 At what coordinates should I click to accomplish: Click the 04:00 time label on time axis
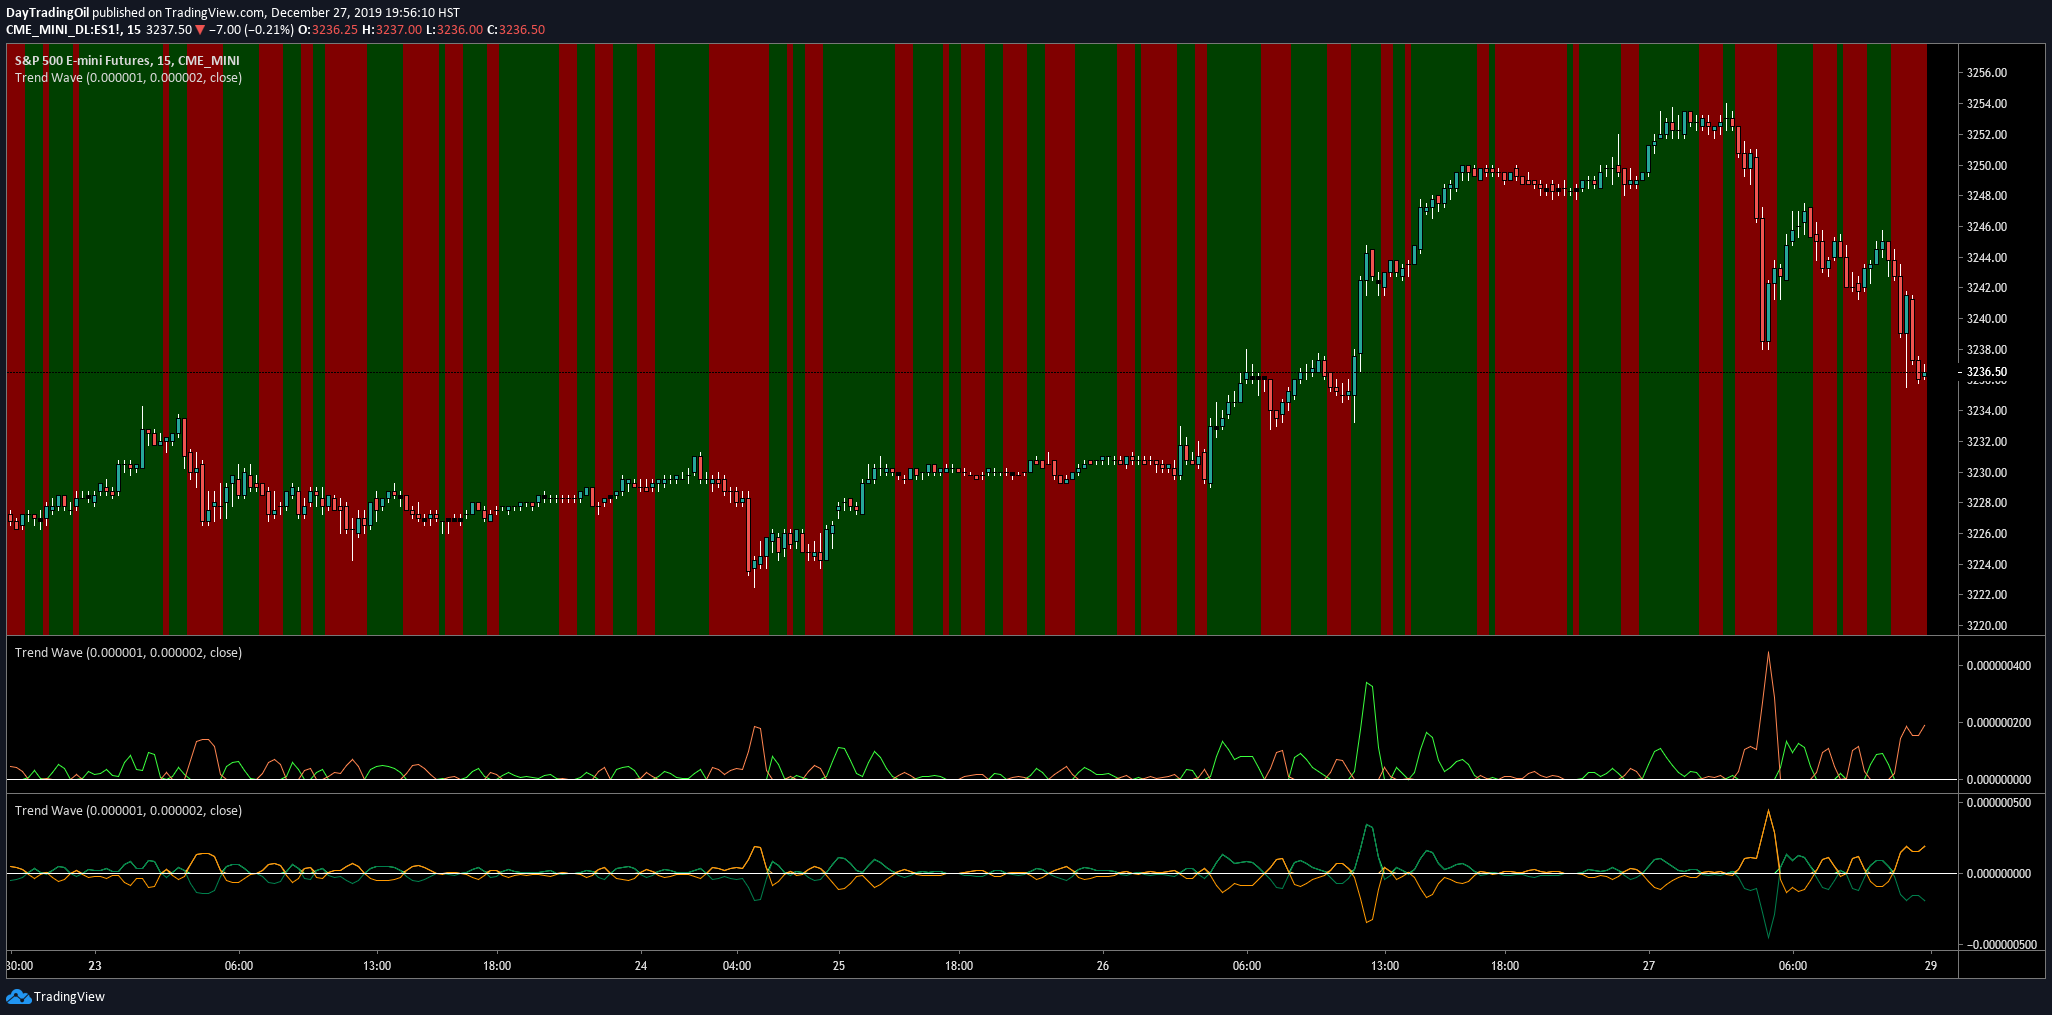tap(737, 966)
